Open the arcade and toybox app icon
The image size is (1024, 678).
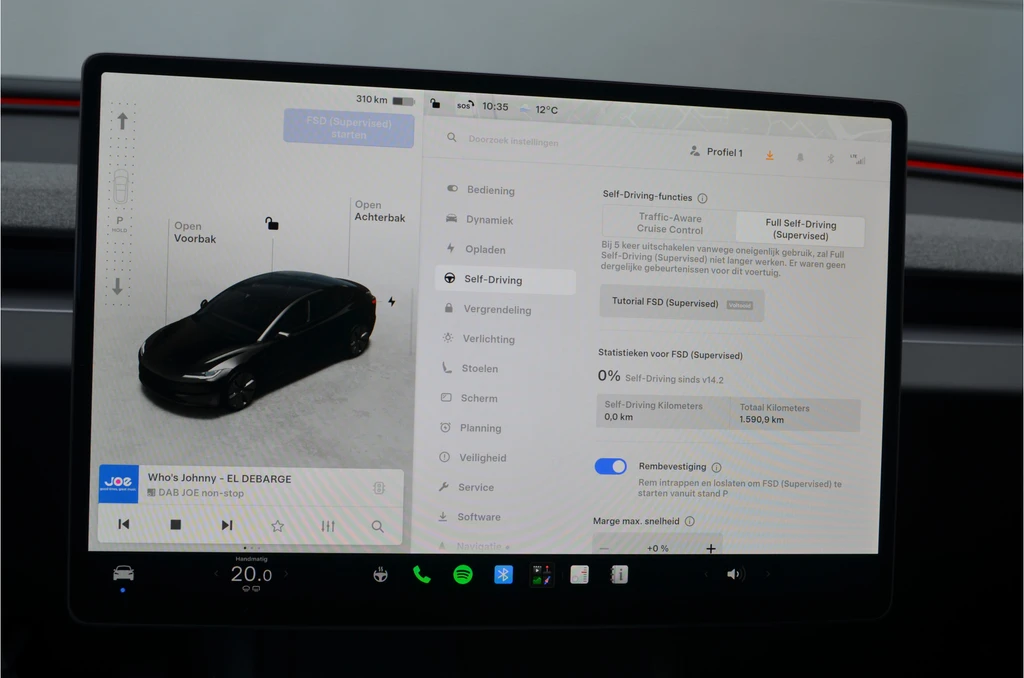(541, 575)
